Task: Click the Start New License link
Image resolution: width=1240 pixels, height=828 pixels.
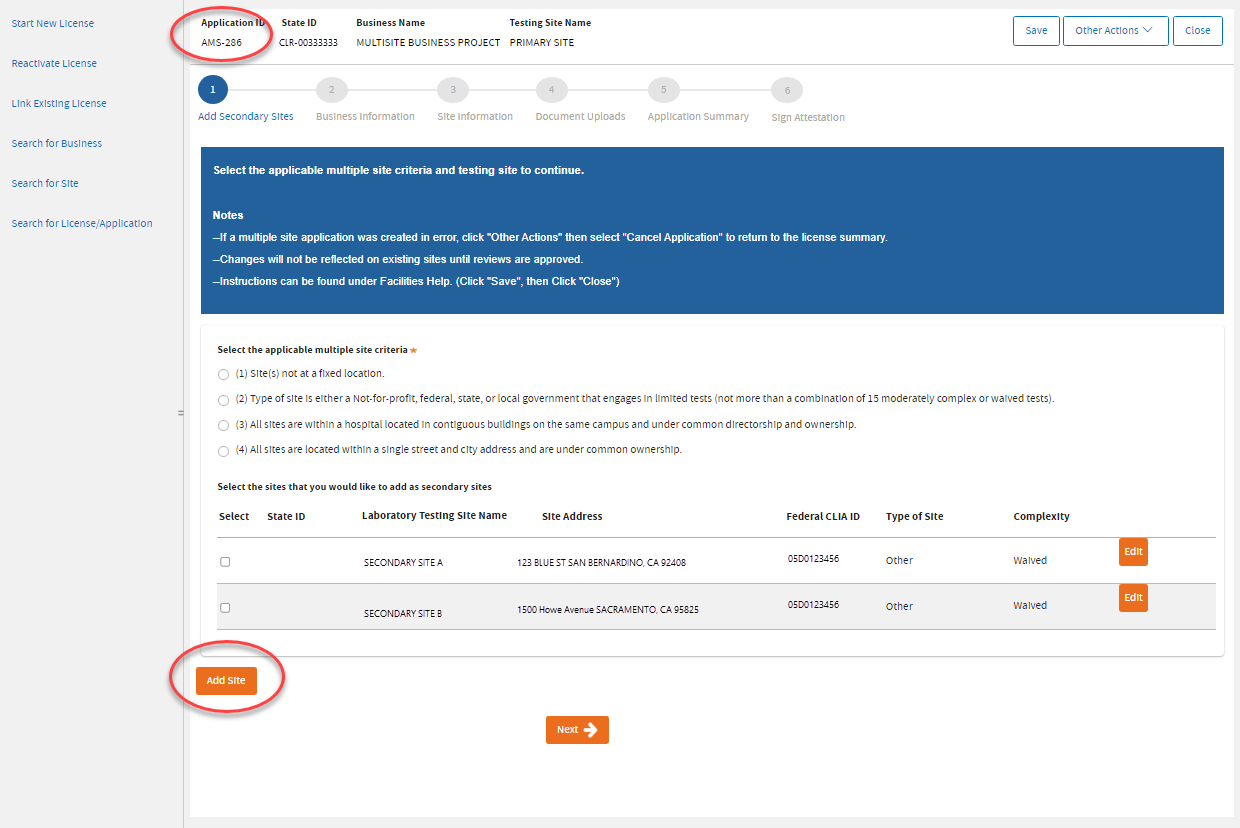Action: tap(53, 23)
